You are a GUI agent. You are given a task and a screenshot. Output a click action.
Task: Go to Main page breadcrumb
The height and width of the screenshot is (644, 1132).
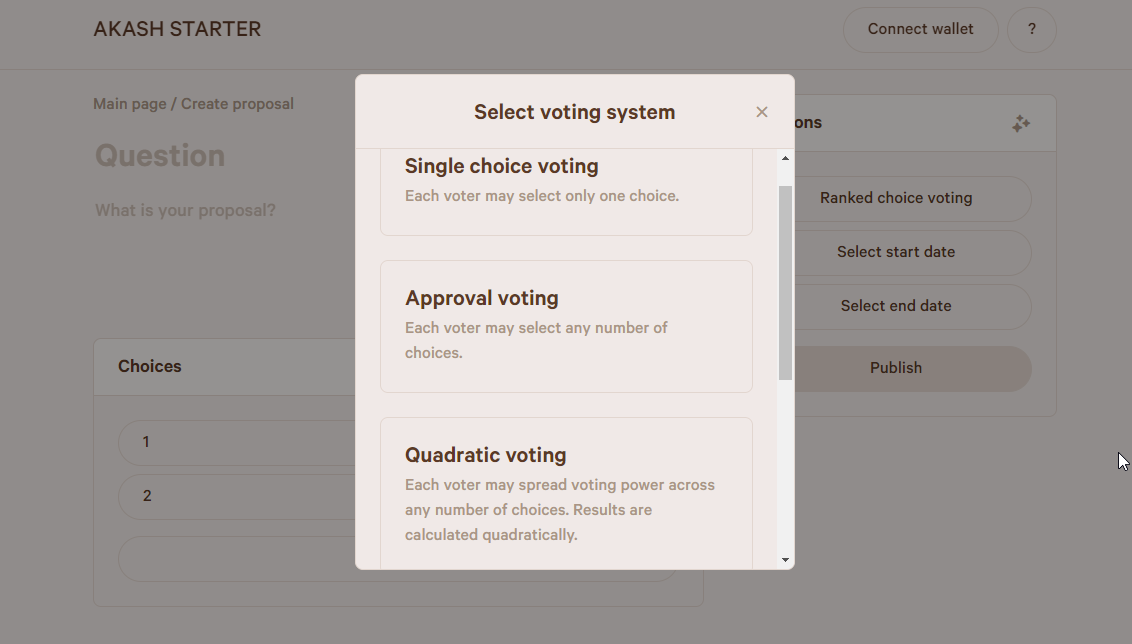129,104
